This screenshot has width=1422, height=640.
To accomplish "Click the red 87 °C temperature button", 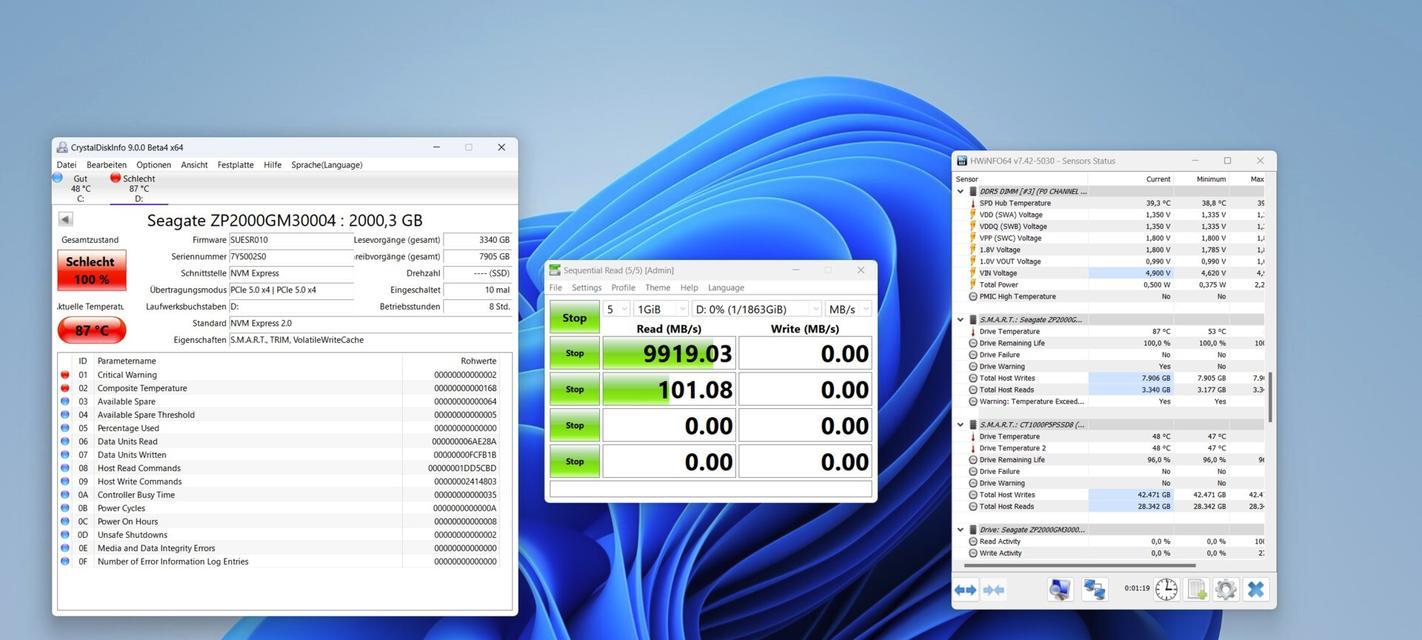I will click(92, 330).
